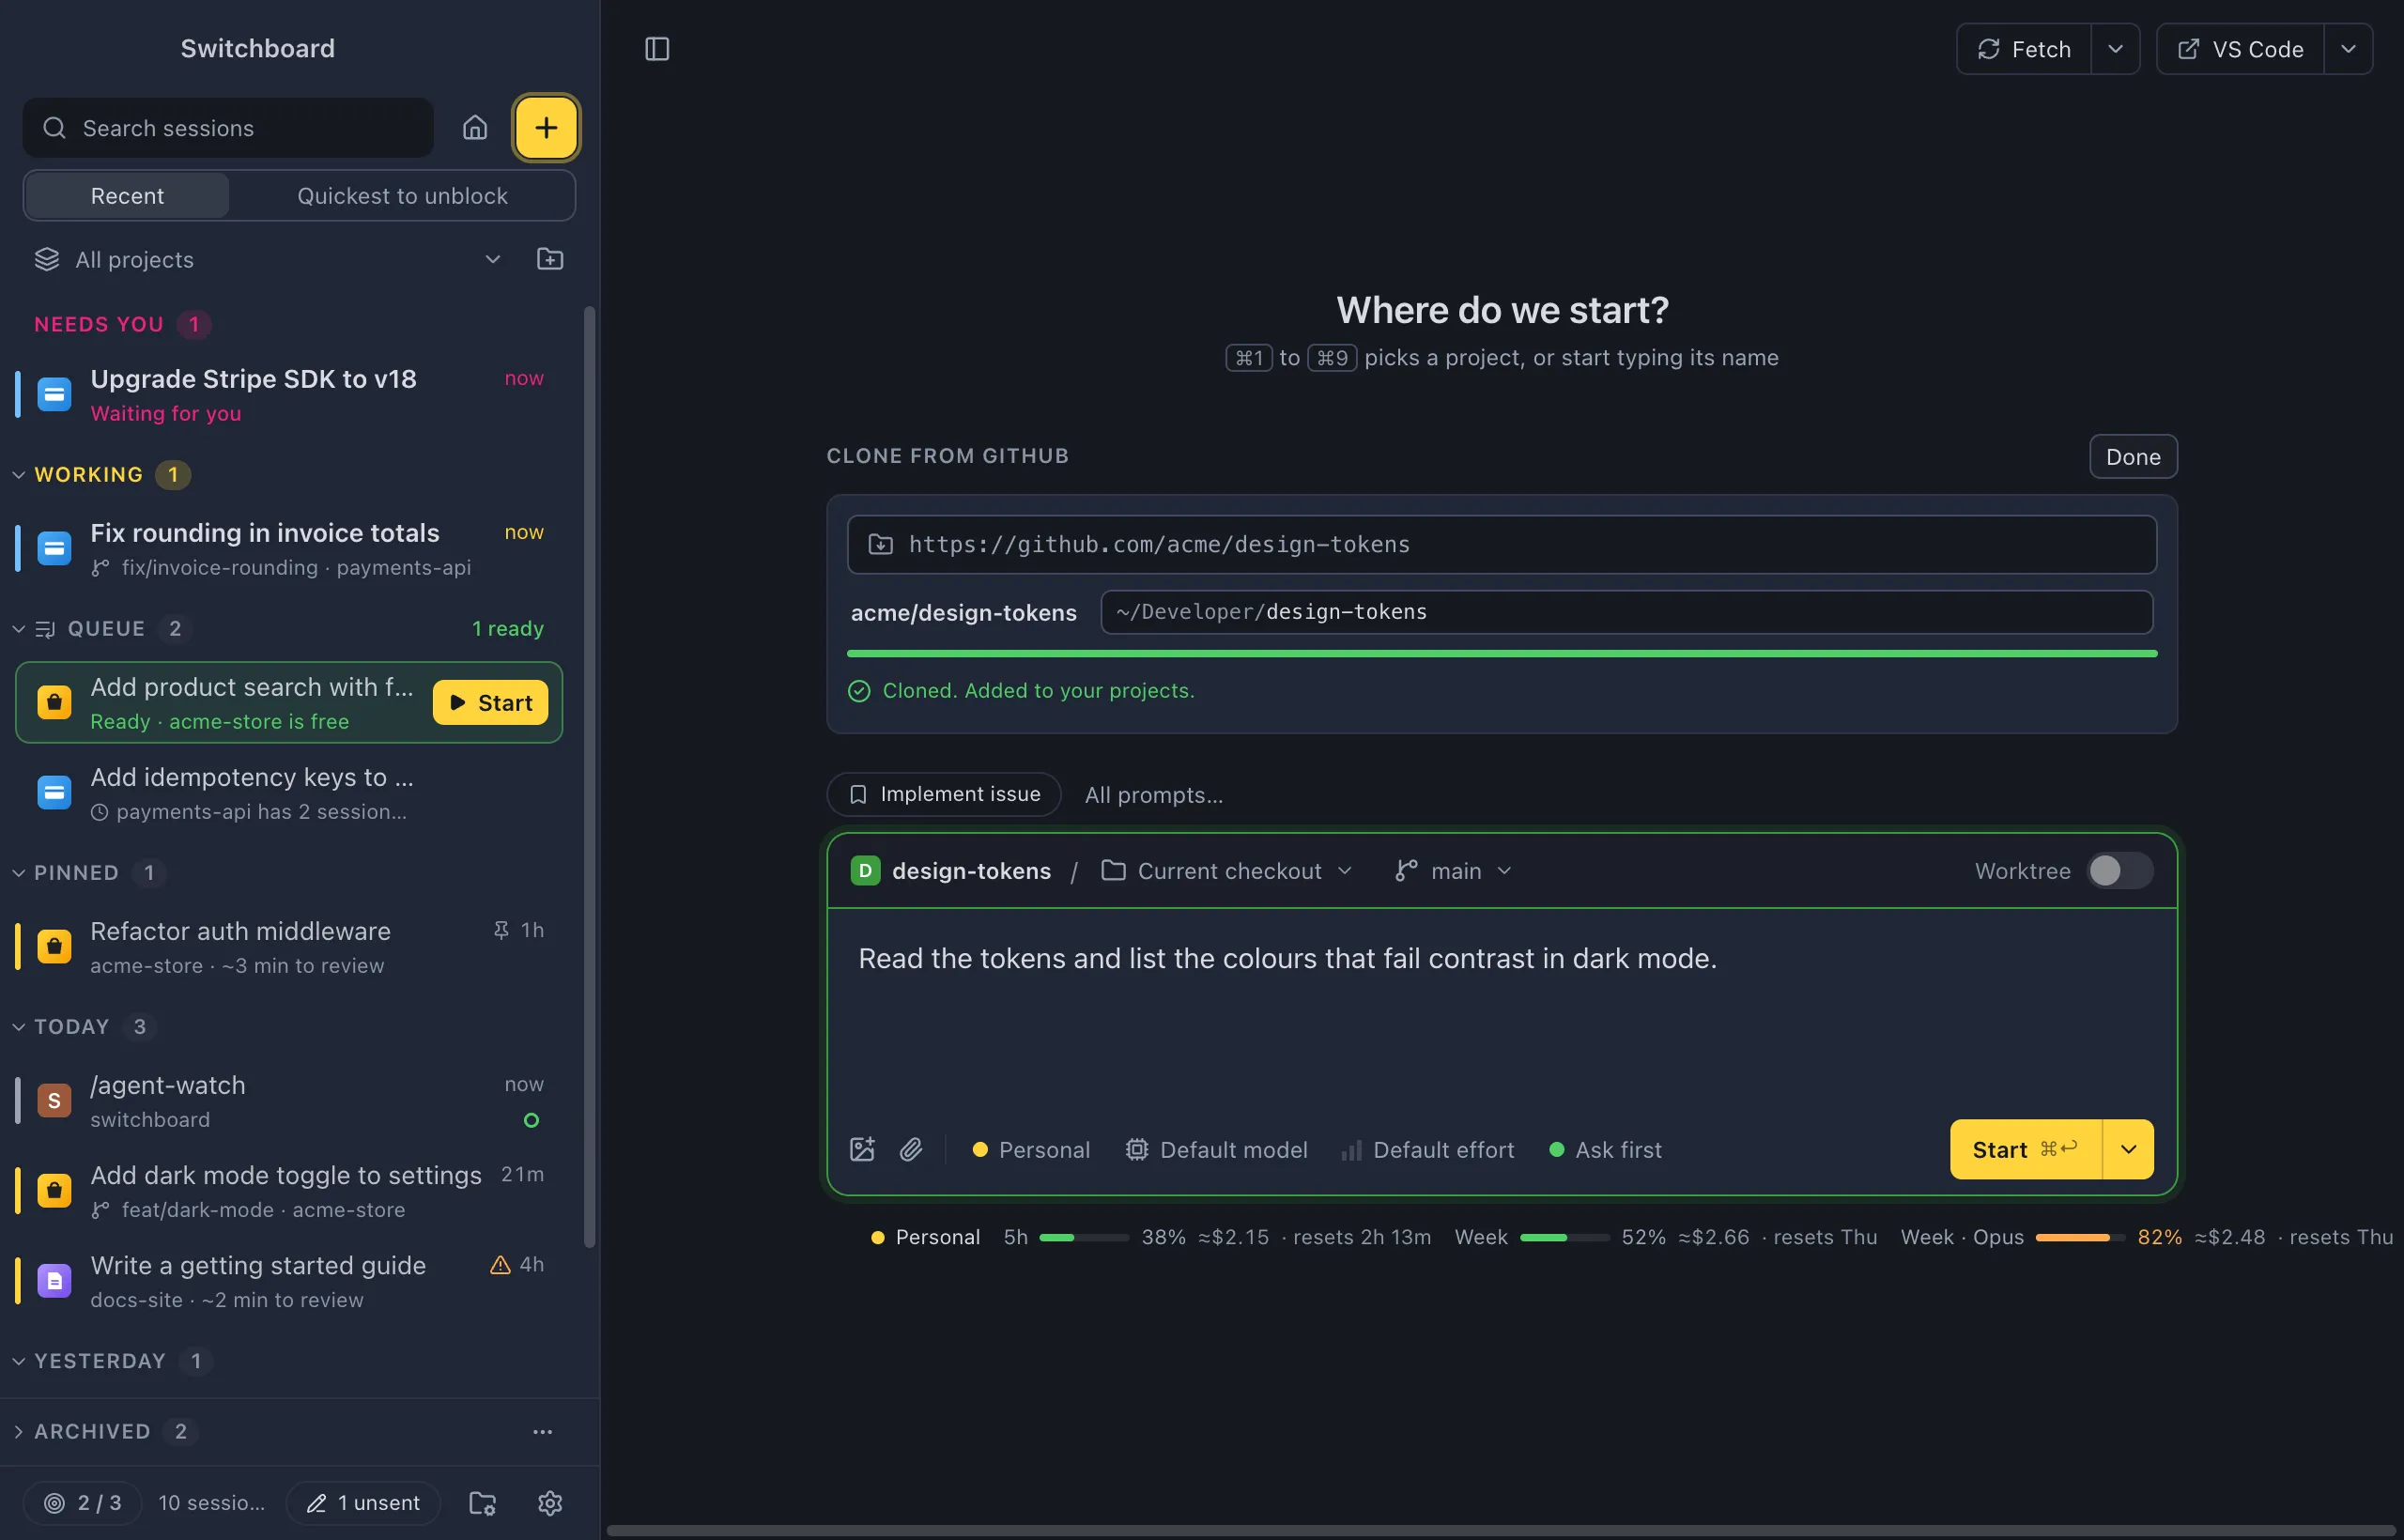The image size is (2404, 1540).
Task: Open the Current checkout dropdown
Action: pyautogui.click(x=1227, y=870)
